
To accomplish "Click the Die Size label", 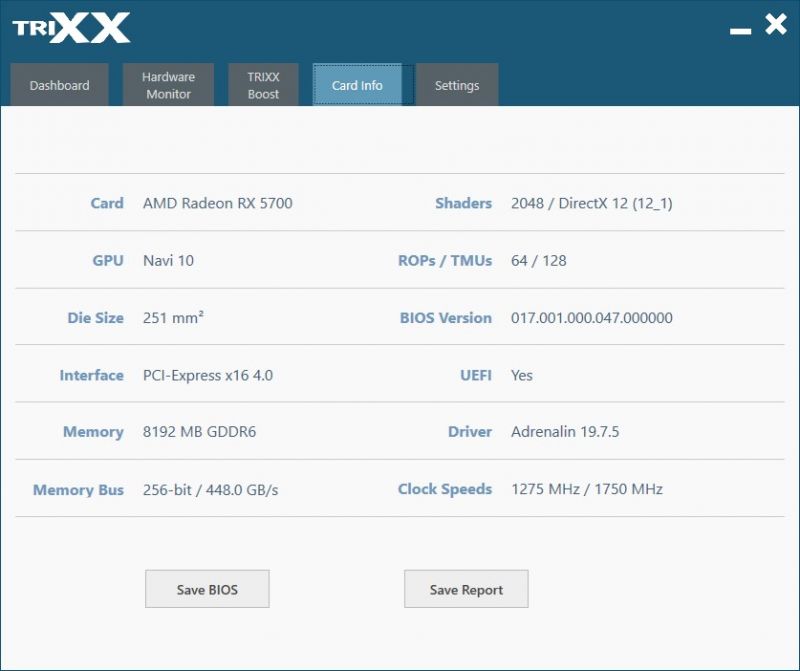I will pyautogui.click(x=95, y=318).
